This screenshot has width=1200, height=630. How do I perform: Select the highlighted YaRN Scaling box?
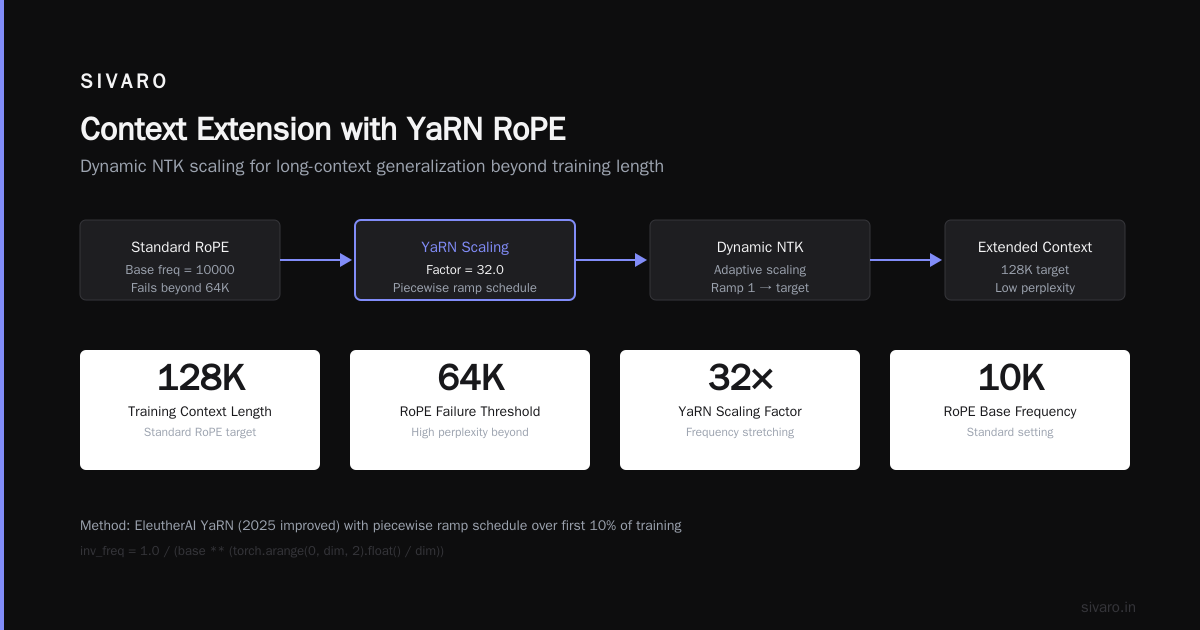pos(465,260)
